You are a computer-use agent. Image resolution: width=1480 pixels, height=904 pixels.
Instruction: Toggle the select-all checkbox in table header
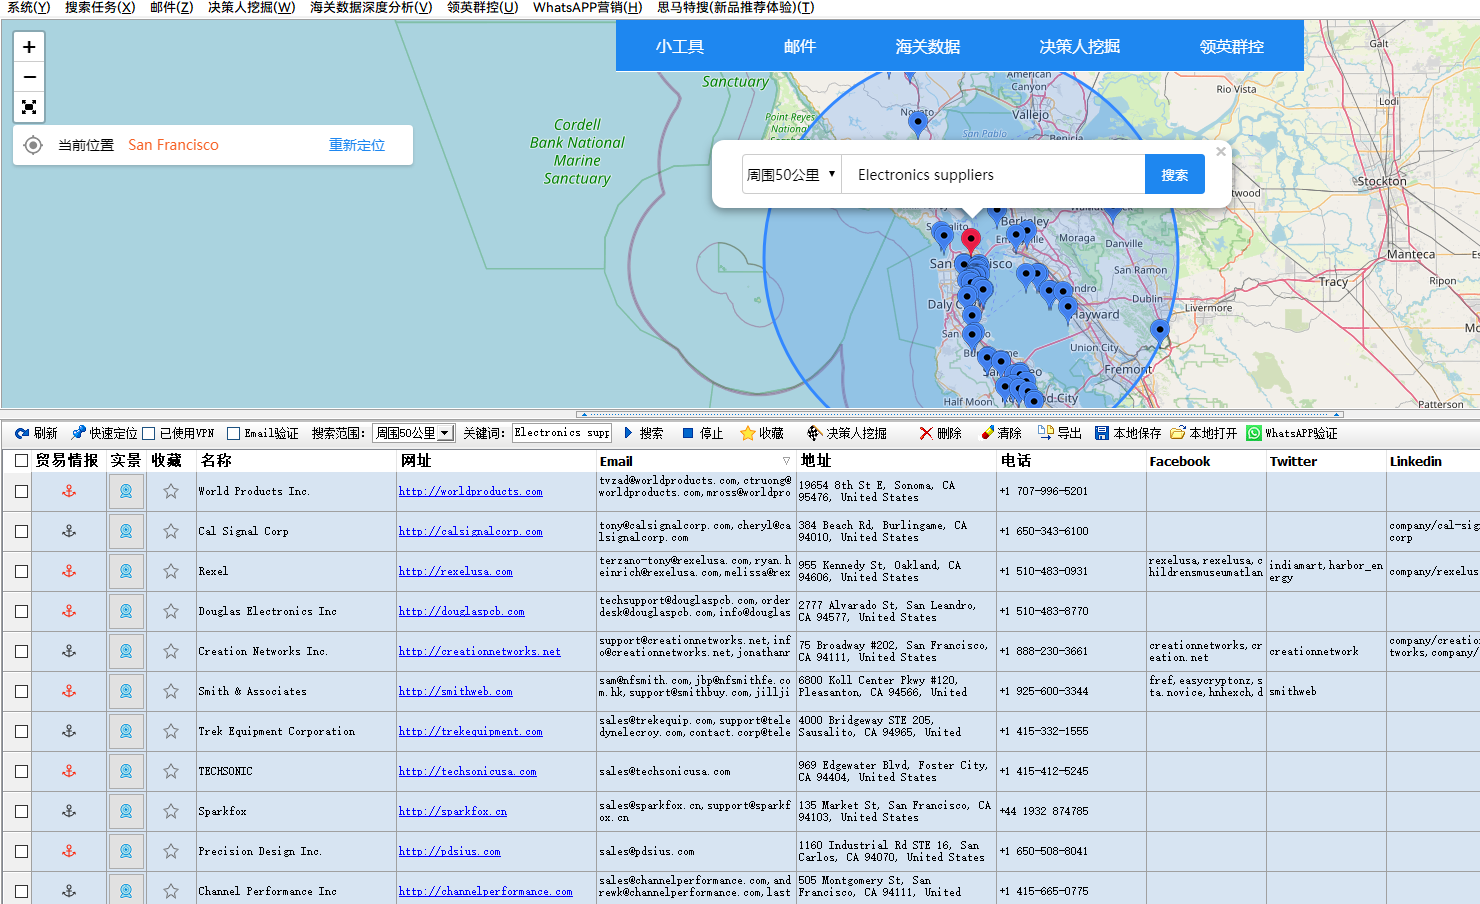pyautogui.click(x=21, y=461)
